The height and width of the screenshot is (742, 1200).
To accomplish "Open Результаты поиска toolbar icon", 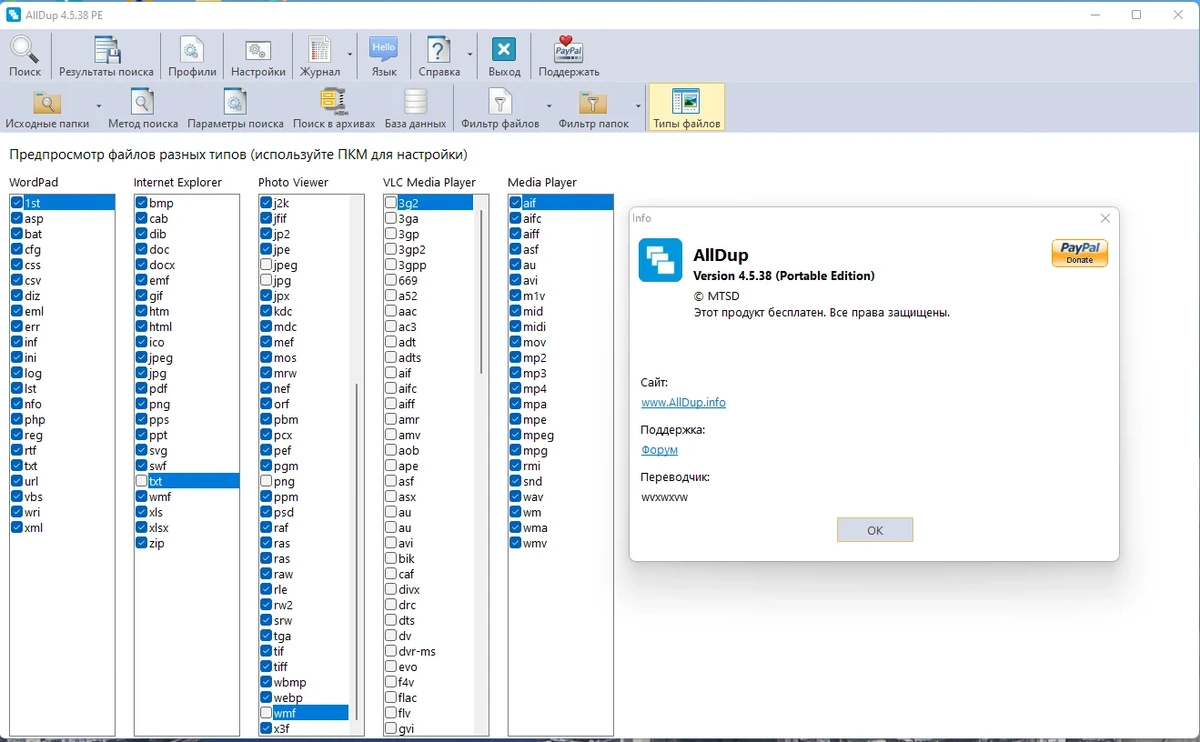I will pos(106,57).
